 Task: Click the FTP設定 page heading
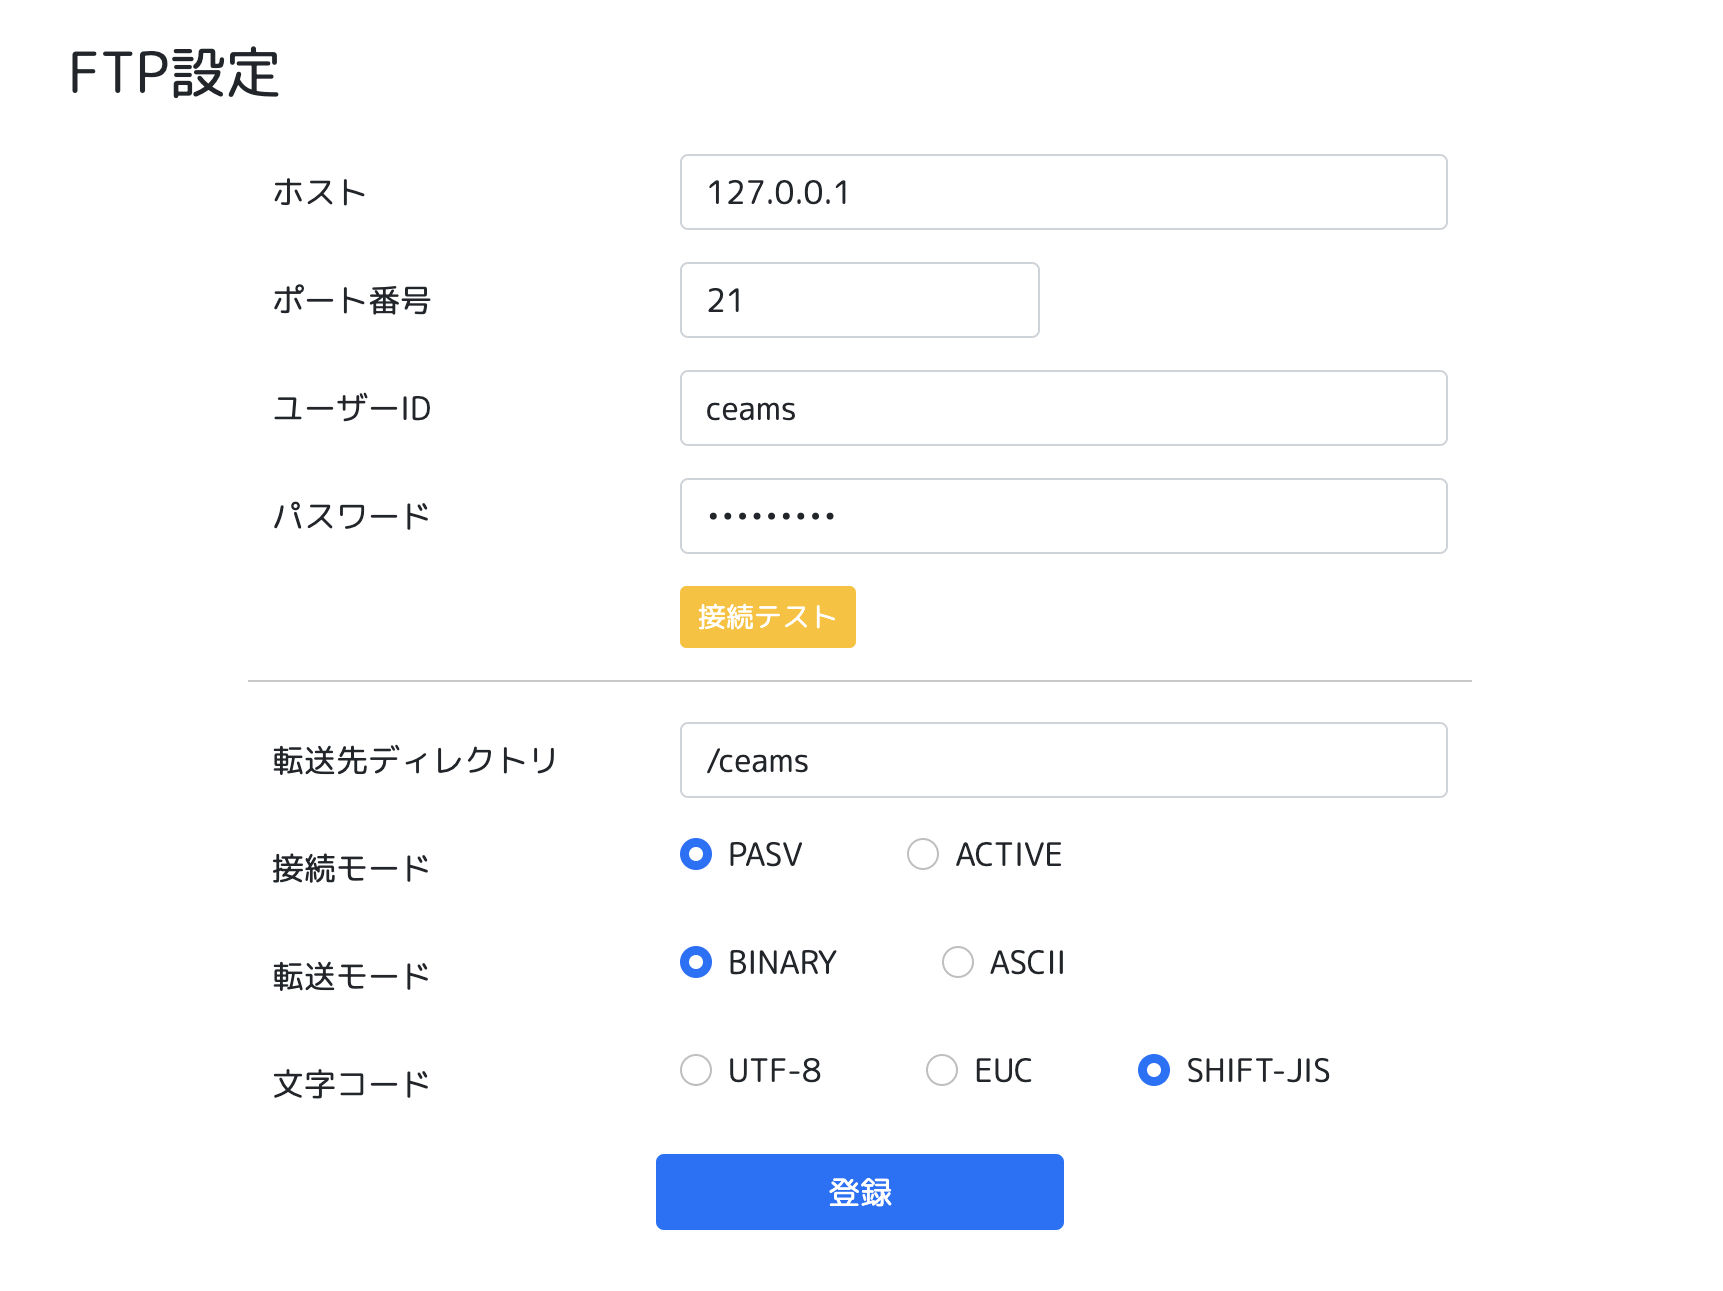(x=174, y=73)
